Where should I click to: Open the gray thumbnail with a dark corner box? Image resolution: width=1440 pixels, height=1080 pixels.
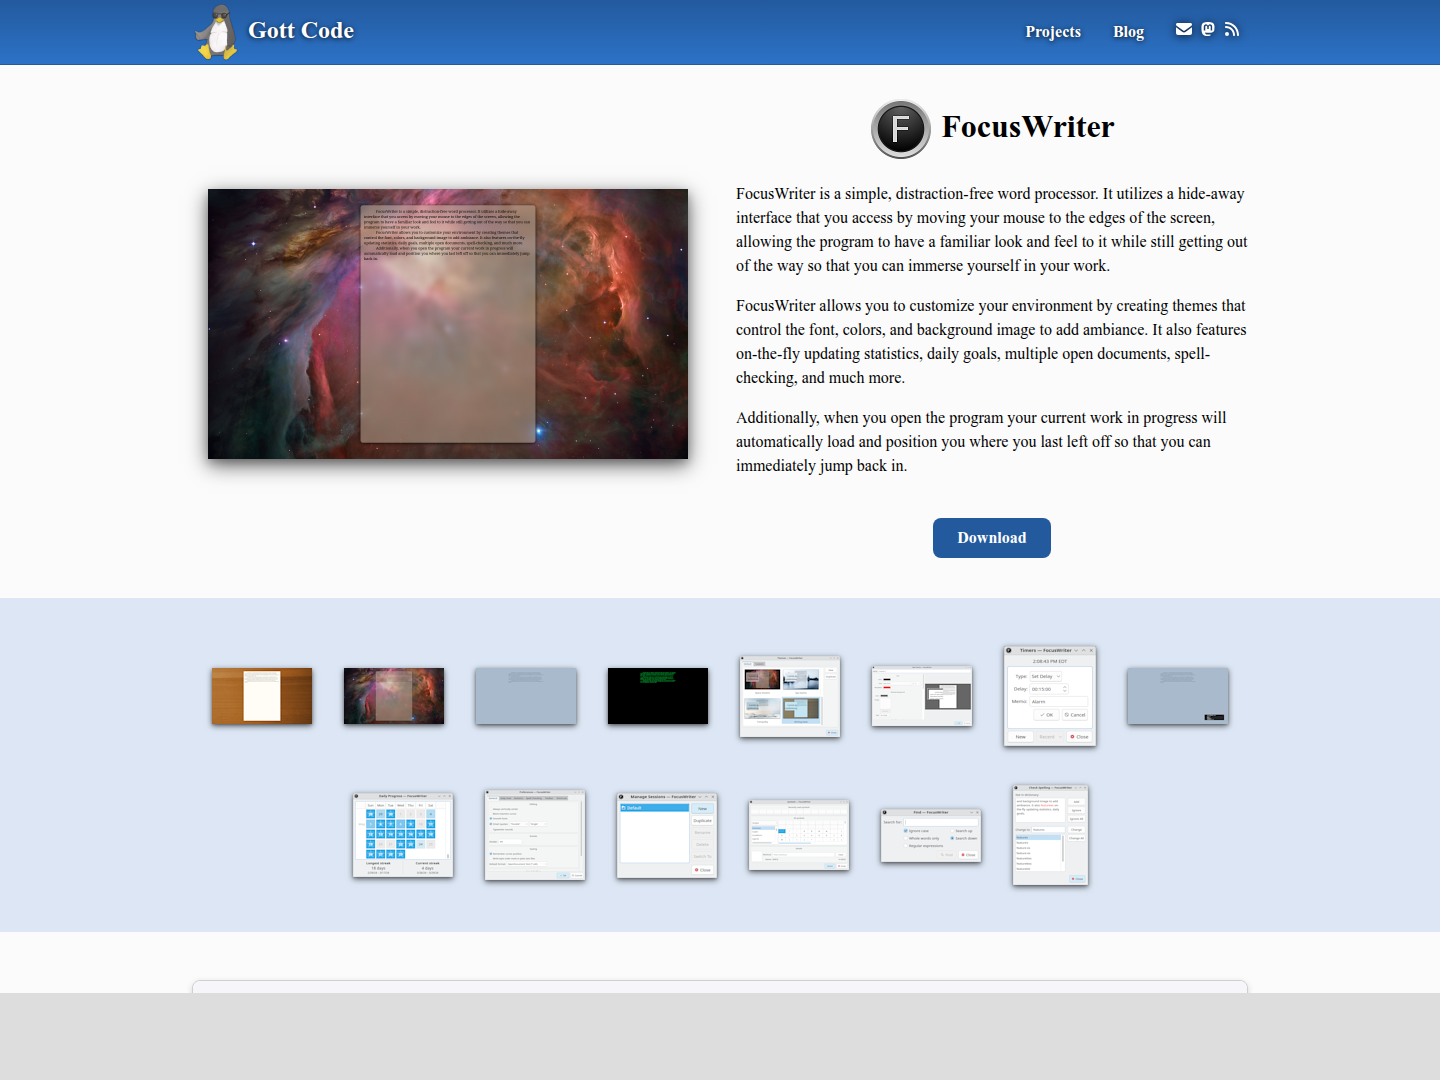(x=1178, y=696)
